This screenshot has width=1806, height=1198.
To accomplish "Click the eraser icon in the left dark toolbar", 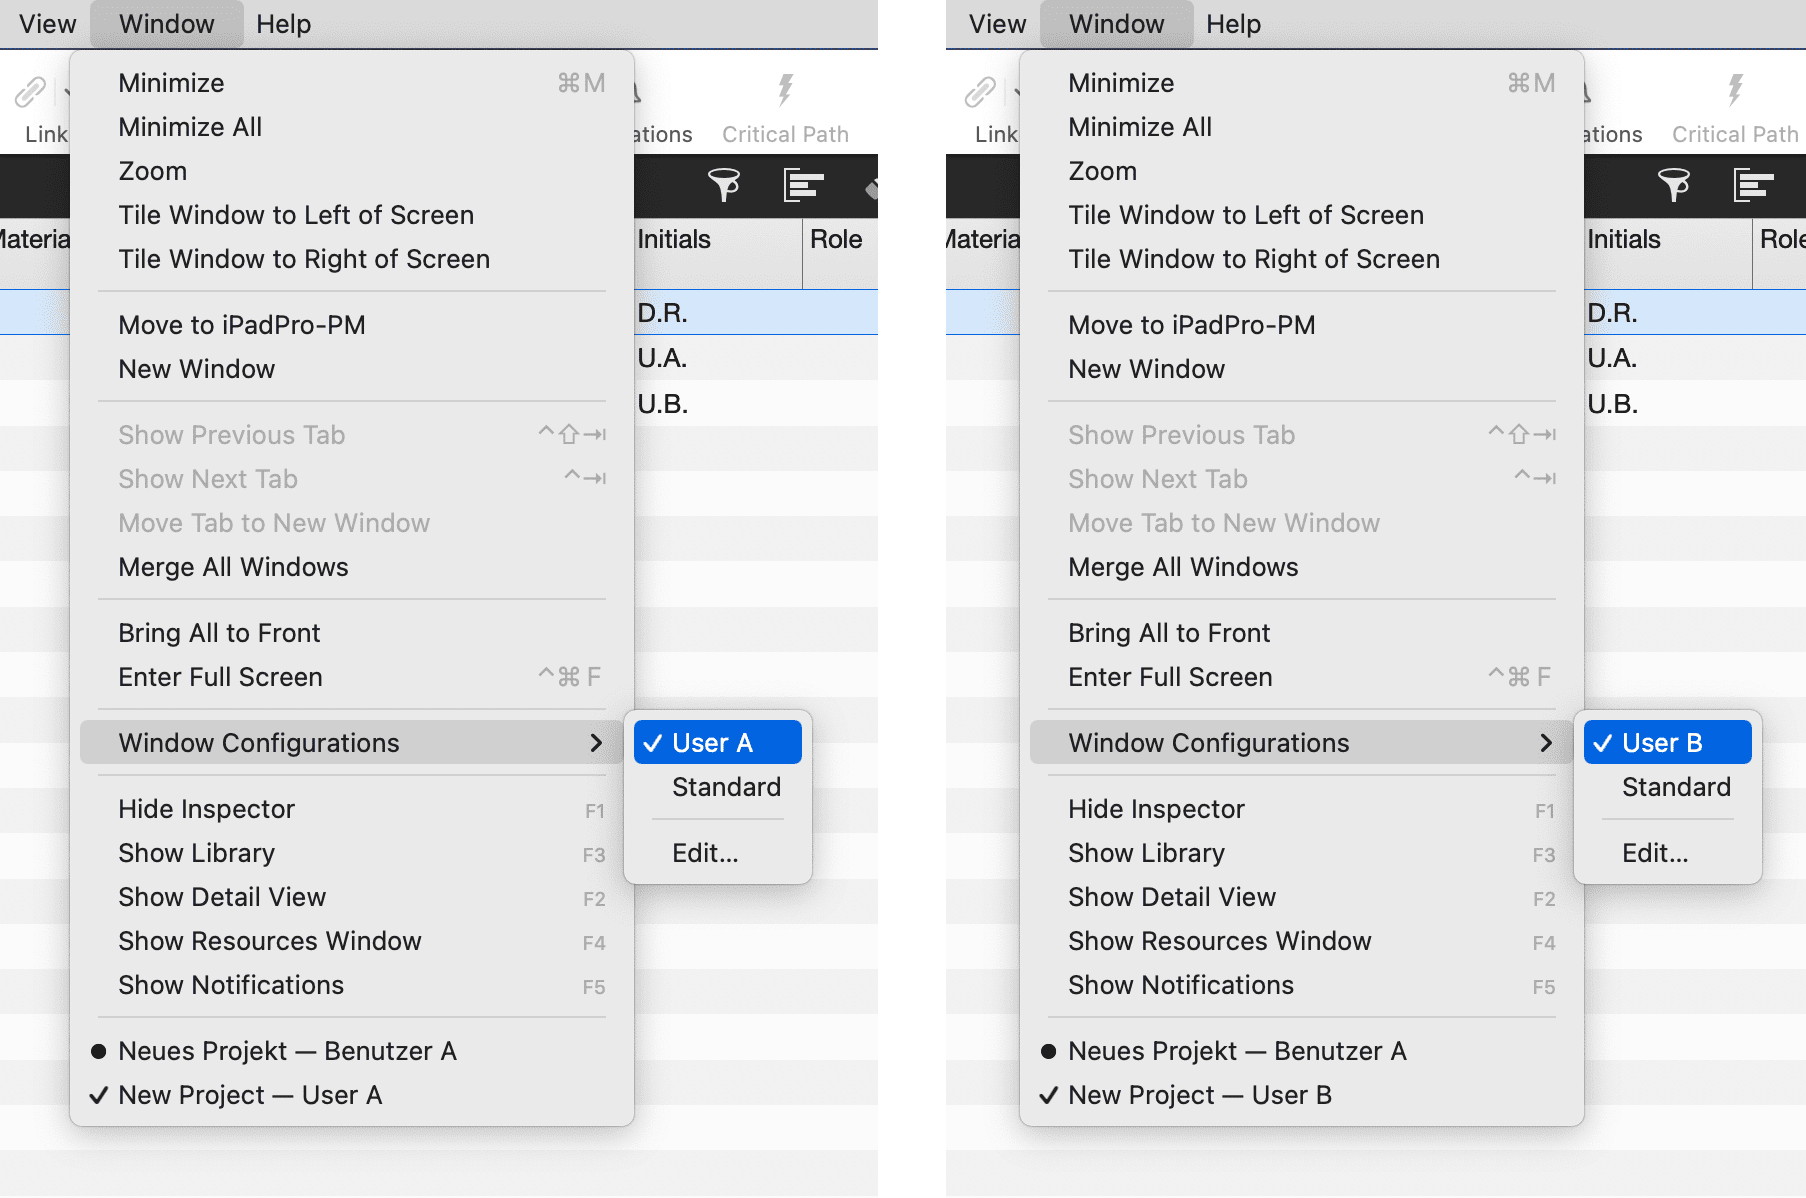I will [872, 186].
